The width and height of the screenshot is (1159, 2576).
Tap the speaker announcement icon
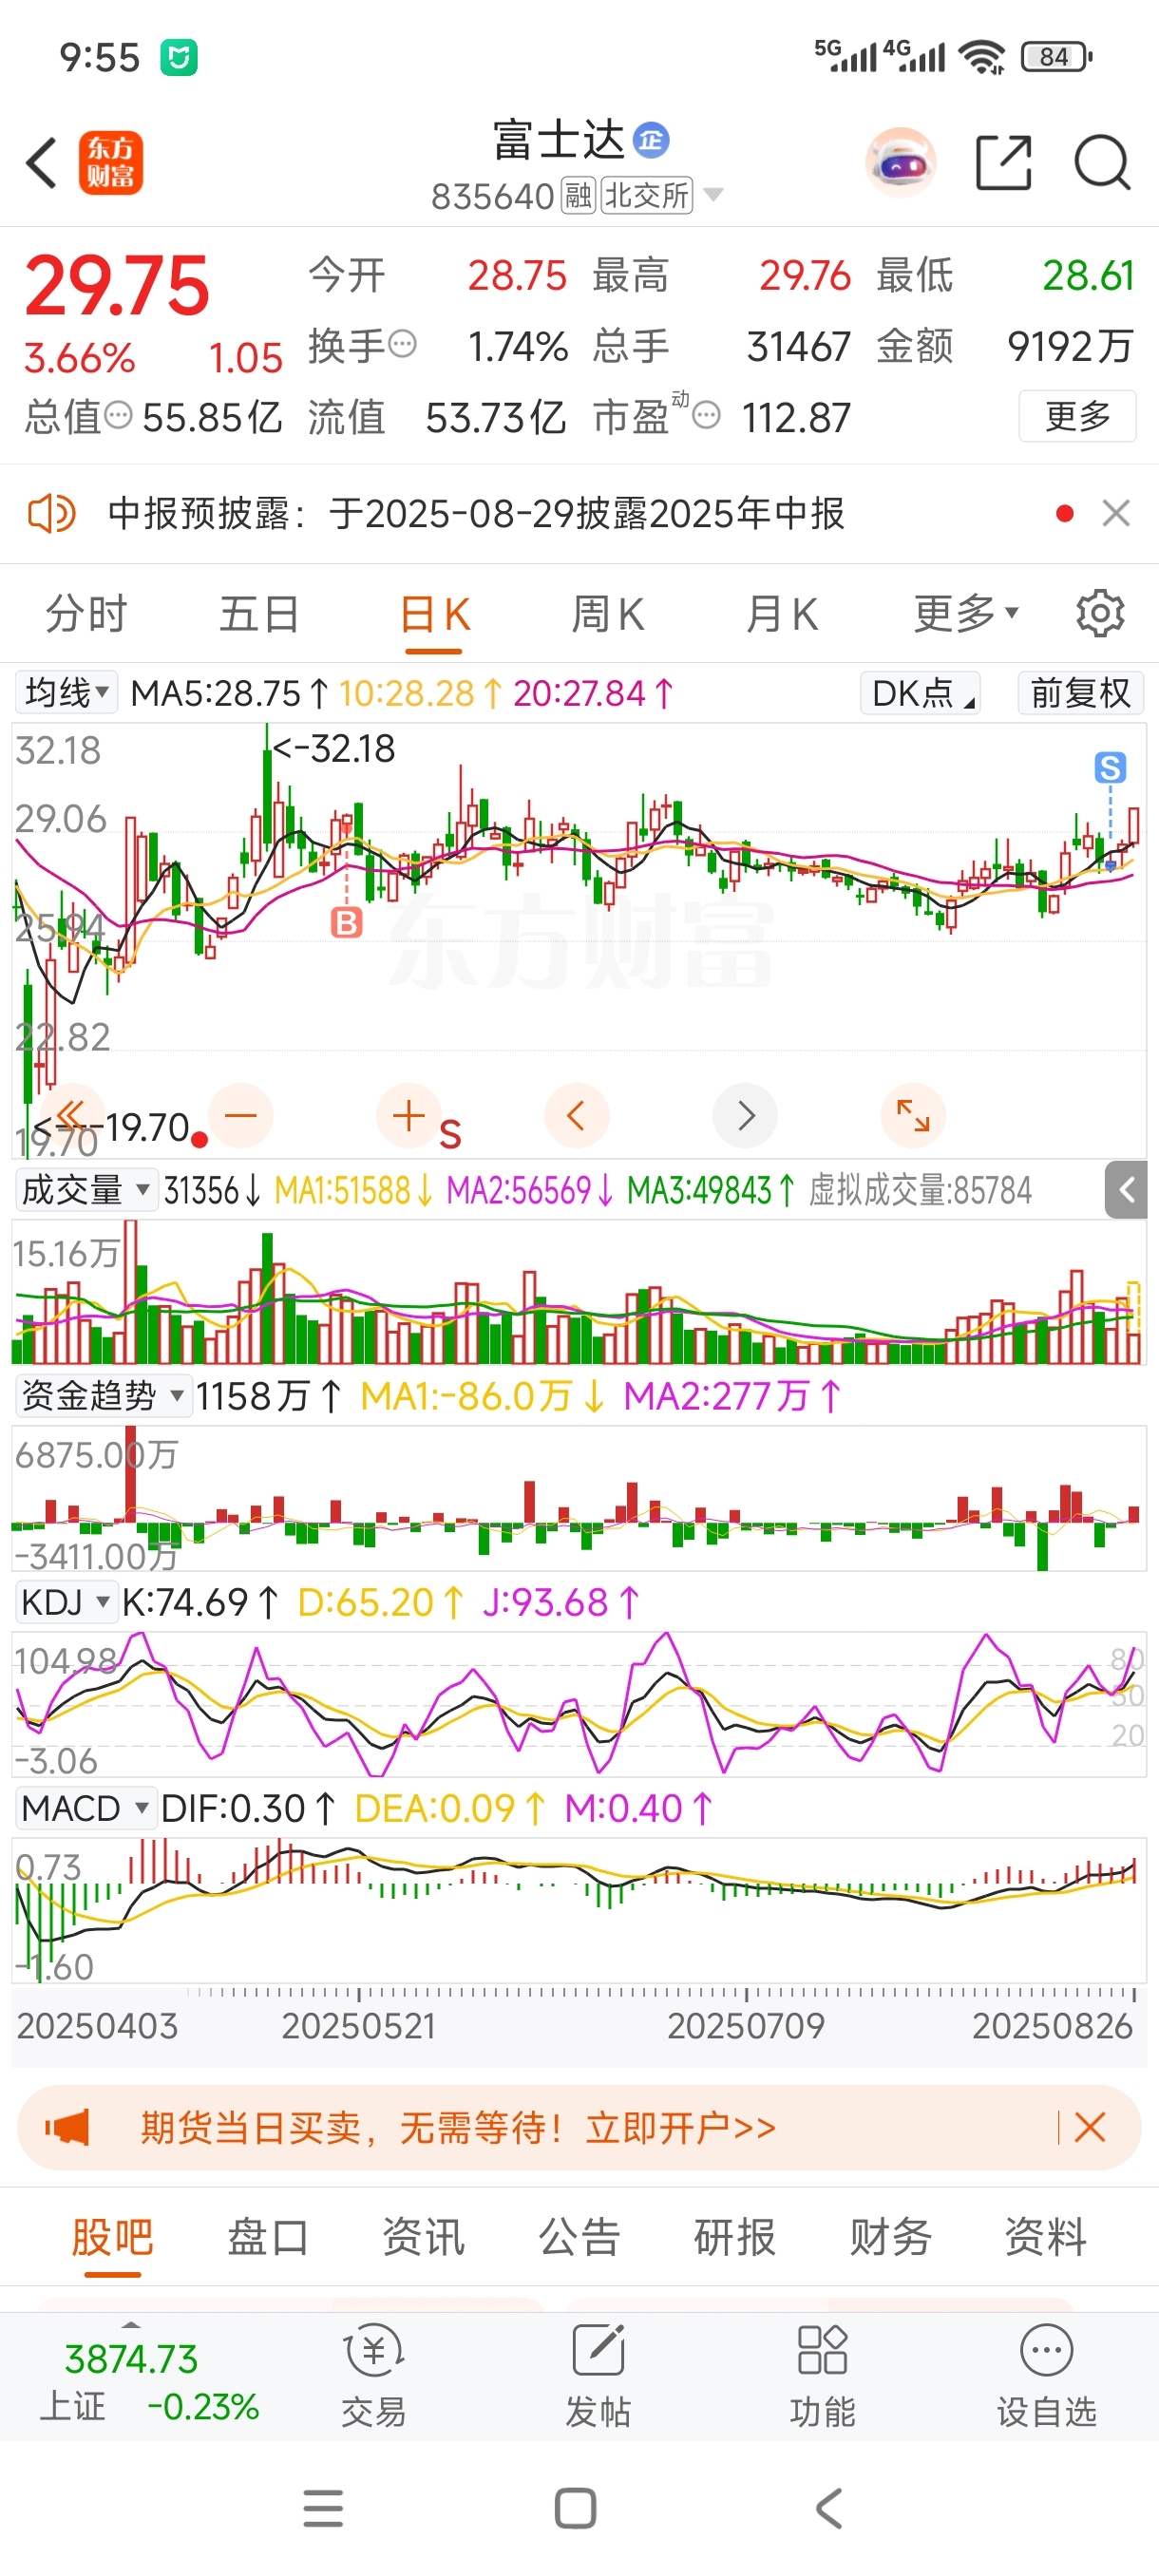(51, 514)
